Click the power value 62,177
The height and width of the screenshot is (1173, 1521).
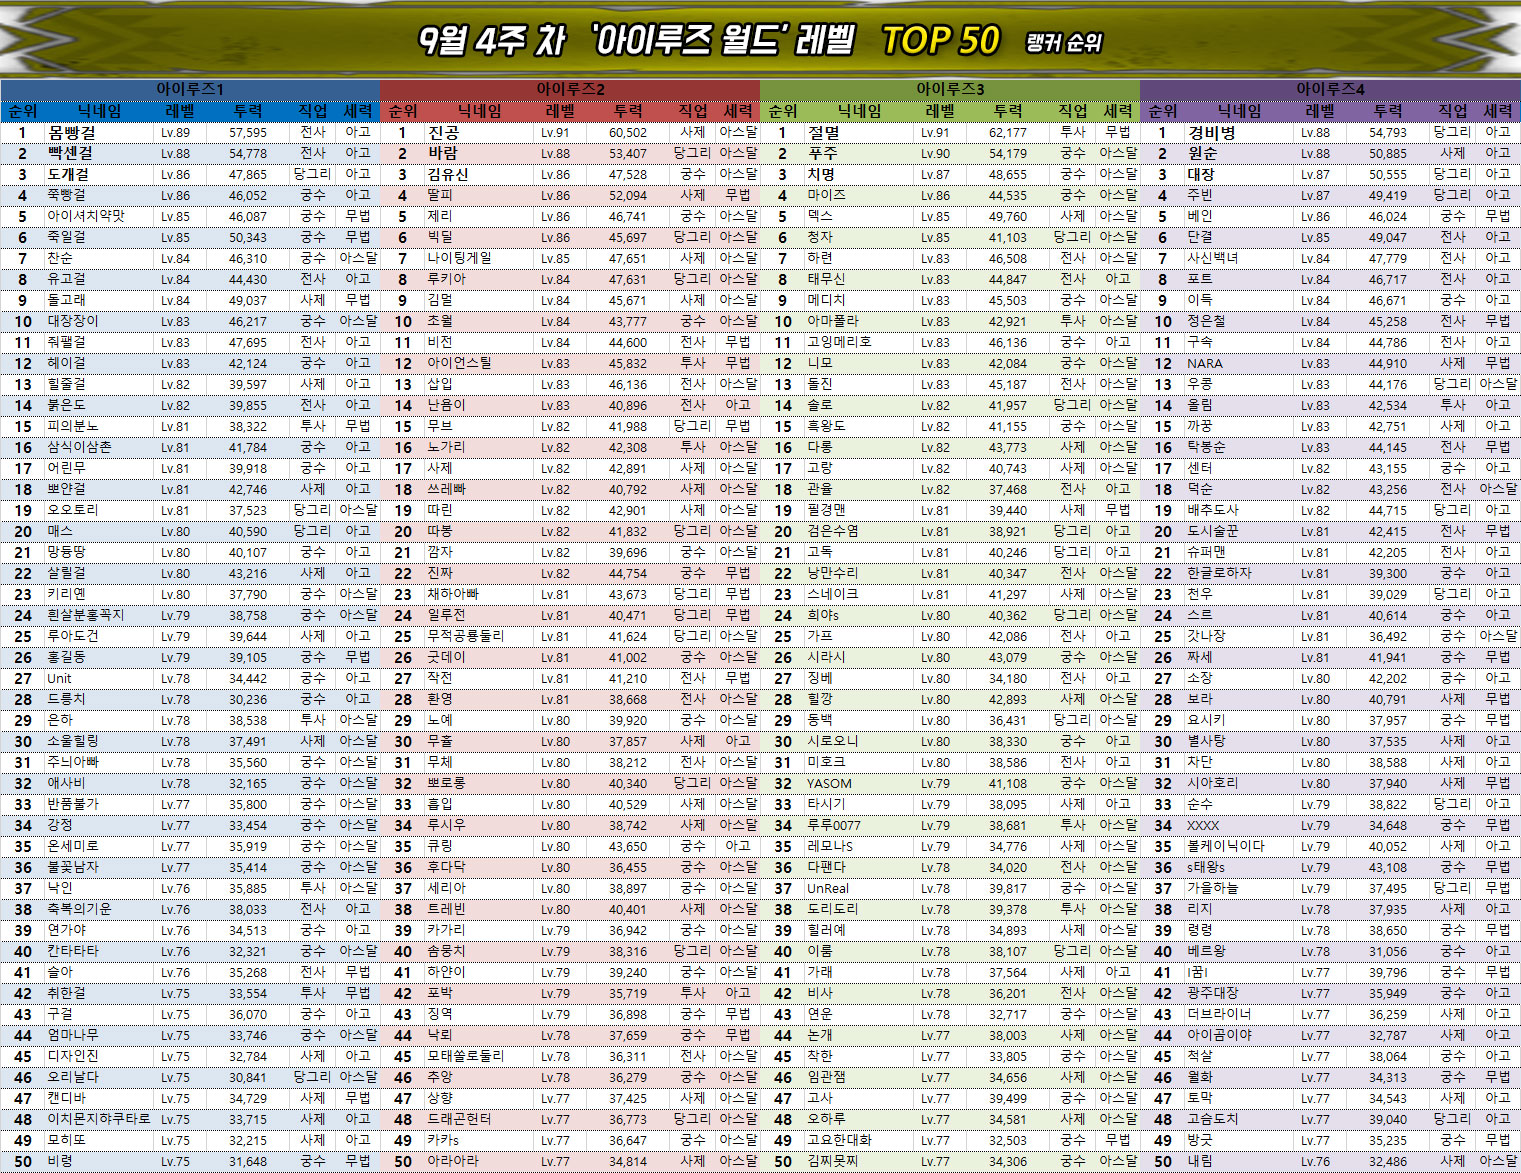(1007, 132)
